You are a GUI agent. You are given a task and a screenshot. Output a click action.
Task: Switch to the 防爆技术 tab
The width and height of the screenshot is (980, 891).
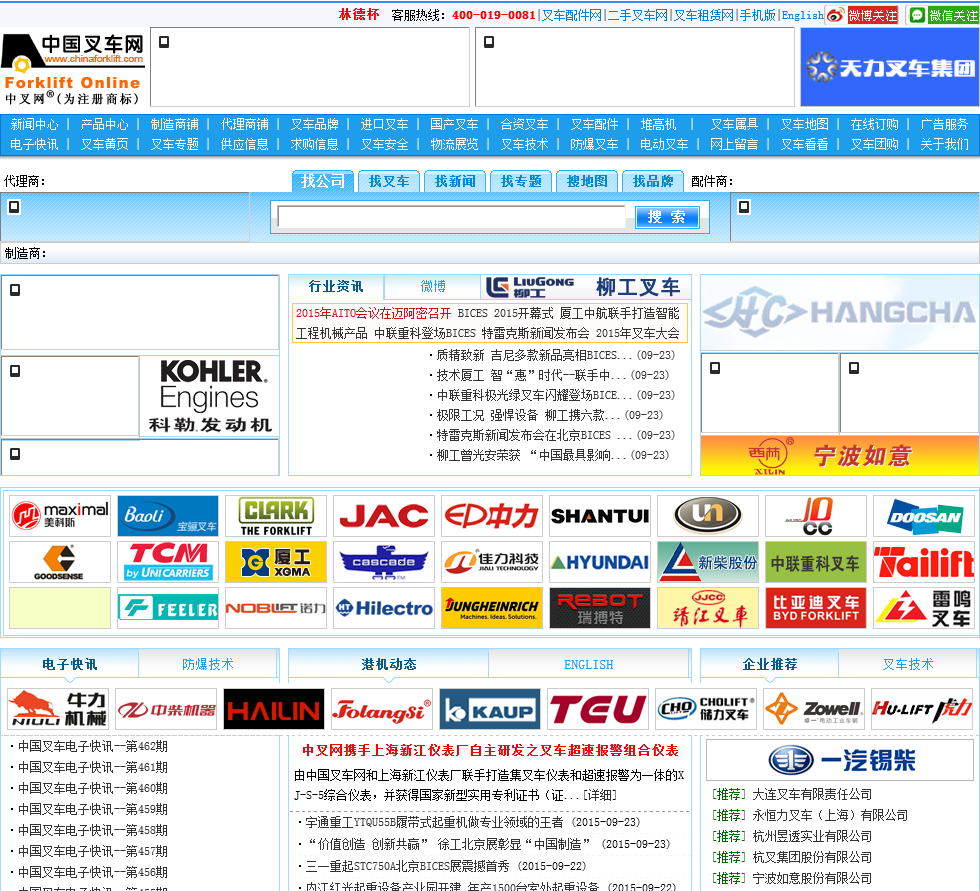[208, 664]
